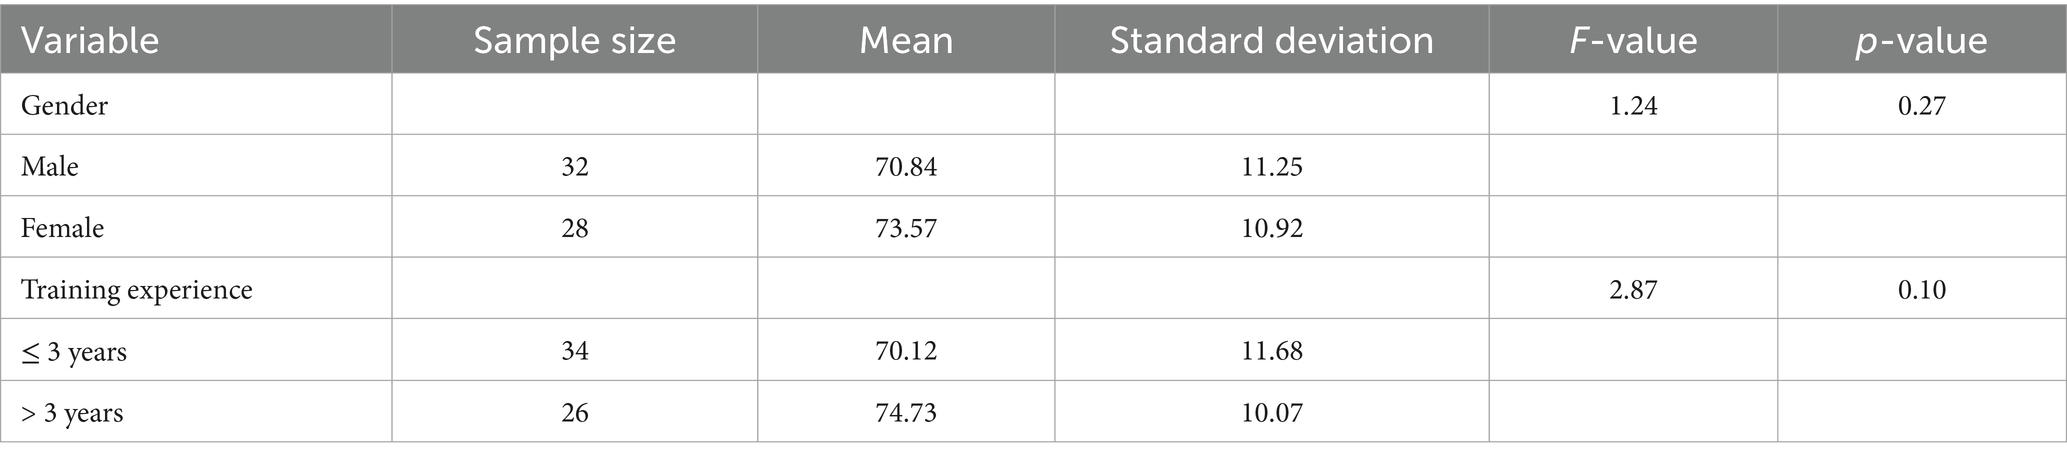Click the standard deviation value 11.68
2067x460 pixels.
(1271, 352)
